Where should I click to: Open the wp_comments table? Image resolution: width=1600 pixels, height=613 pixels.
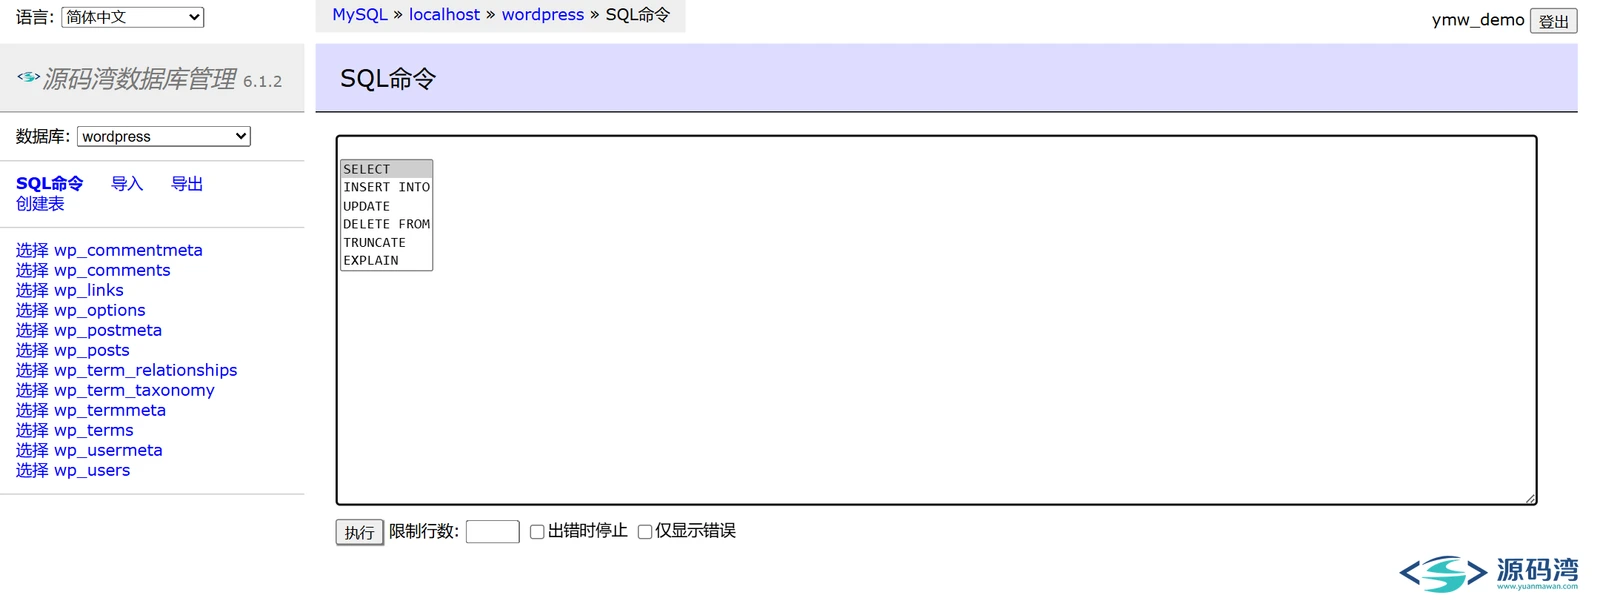112,270
